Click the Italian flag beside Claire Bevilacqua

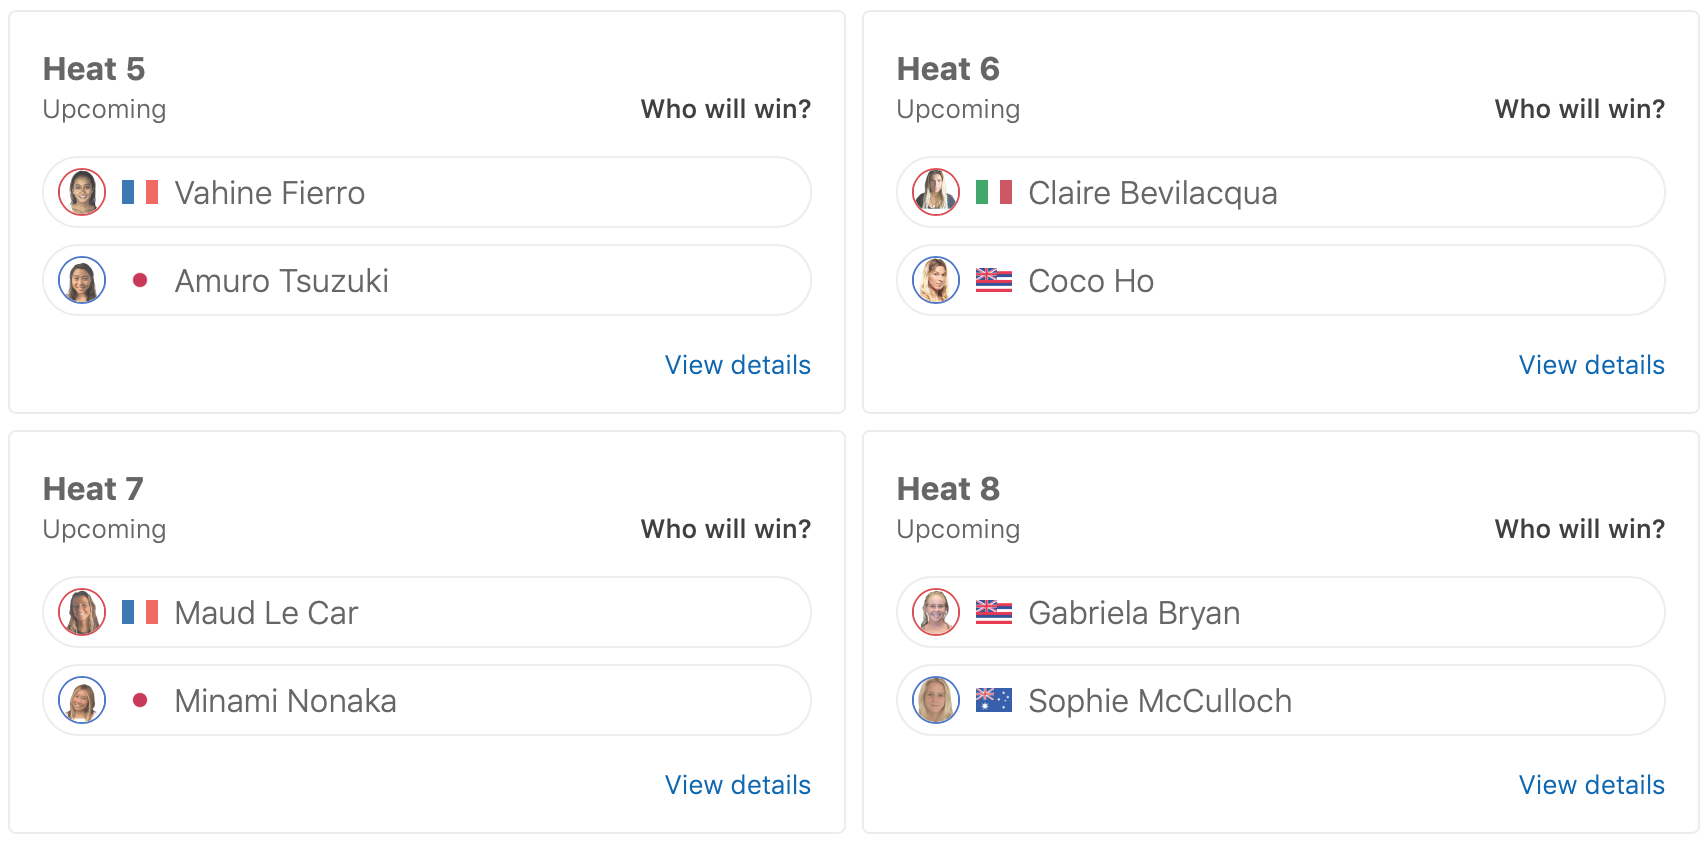994,192
